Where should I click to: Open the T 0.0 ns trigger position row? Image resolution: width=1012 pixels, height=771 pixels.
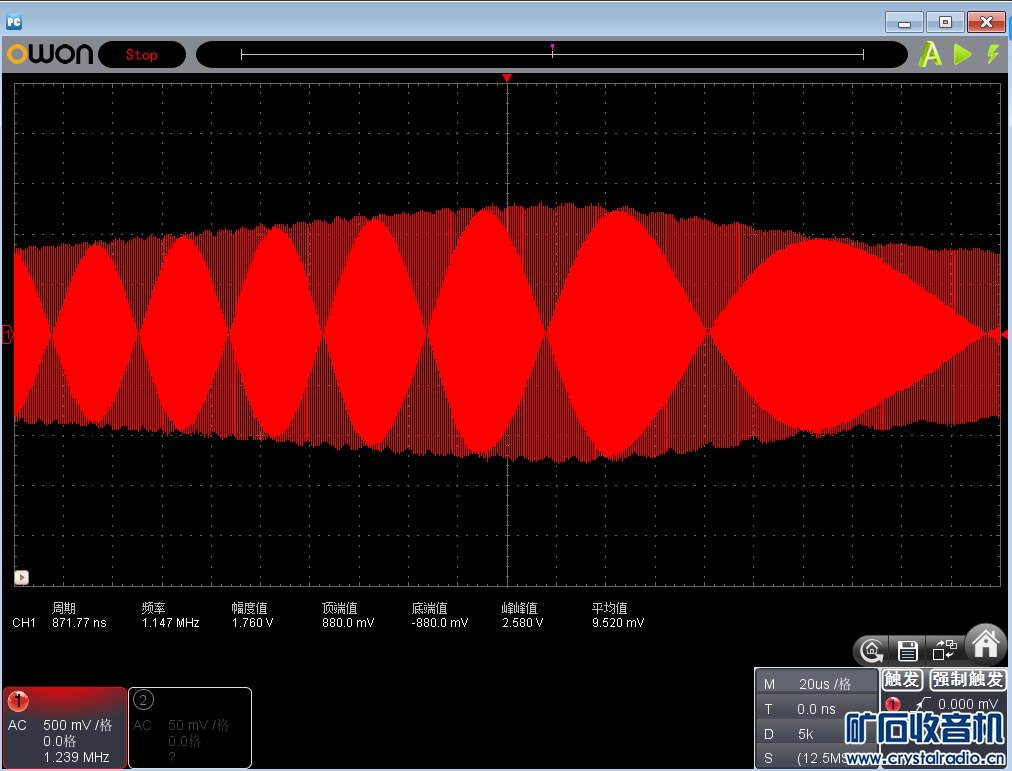point(815,709)
